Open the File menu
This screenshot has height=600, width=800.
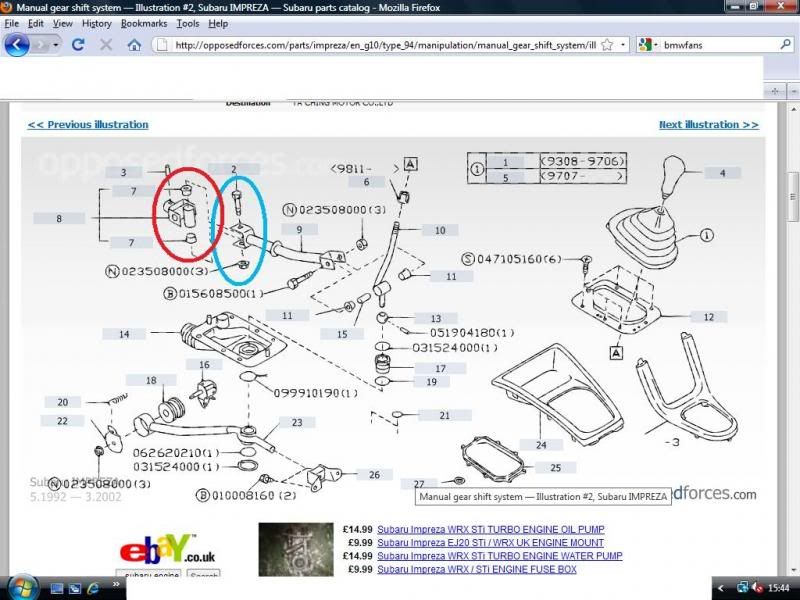(12, 23)
